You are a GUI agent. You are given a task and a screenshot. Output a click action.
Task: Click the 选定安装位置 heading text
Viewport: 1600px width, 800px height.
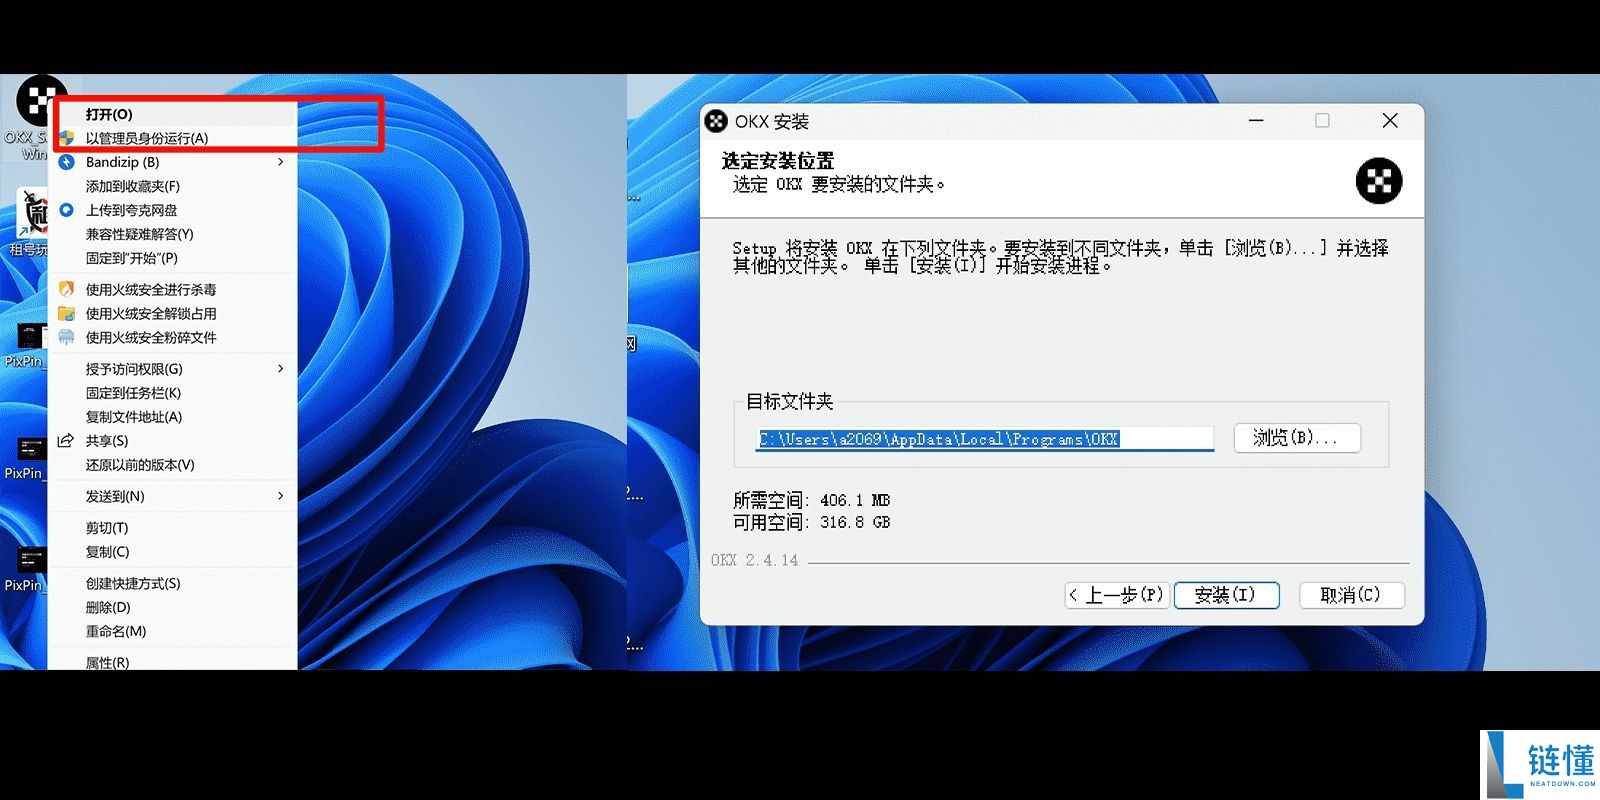coord(778,161)
